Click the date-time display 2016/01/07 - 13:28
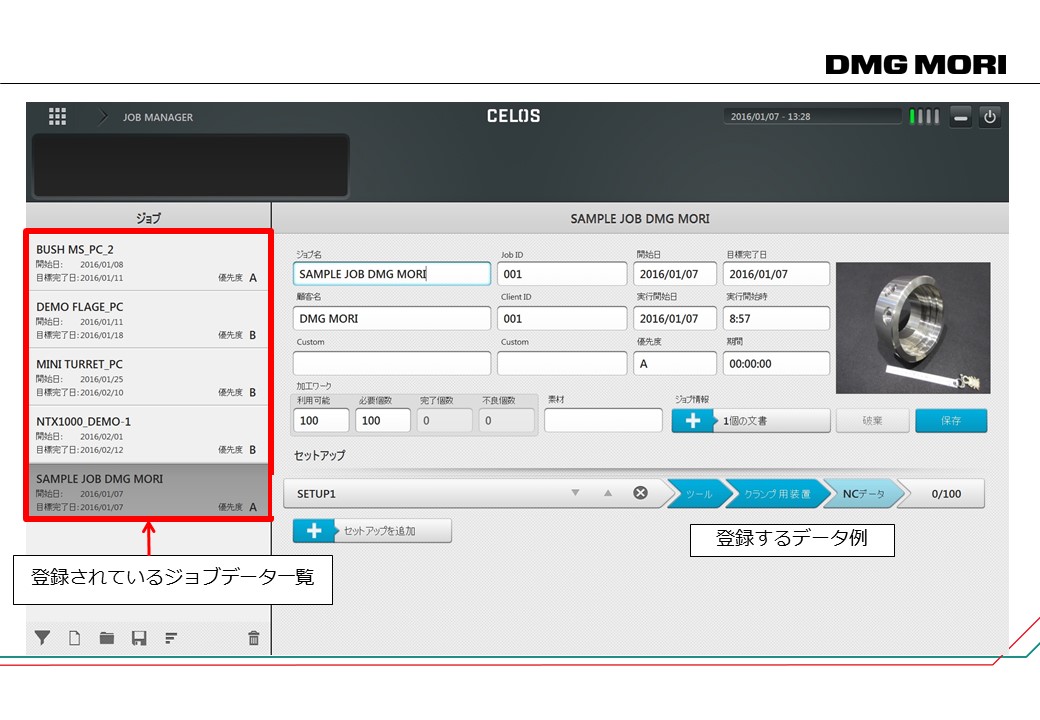Viewport: 1040px width, 720px height. [x=812, y=117]
